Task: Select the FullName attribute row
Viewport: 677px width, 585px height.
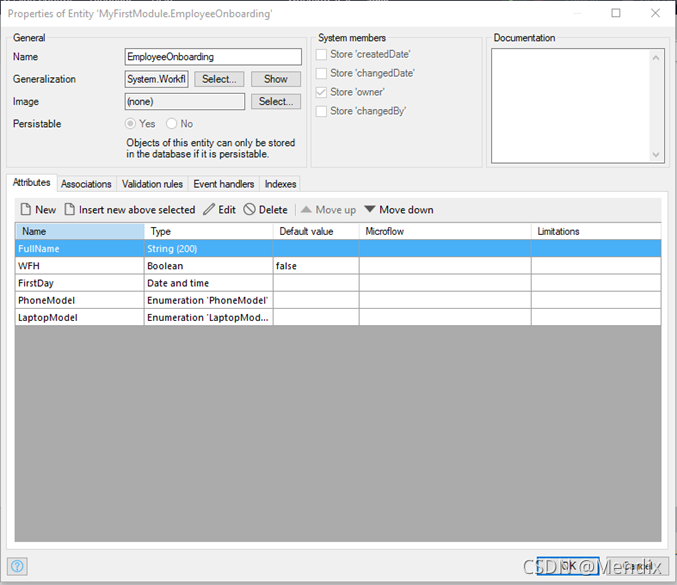Action: (x=338, y=249)
